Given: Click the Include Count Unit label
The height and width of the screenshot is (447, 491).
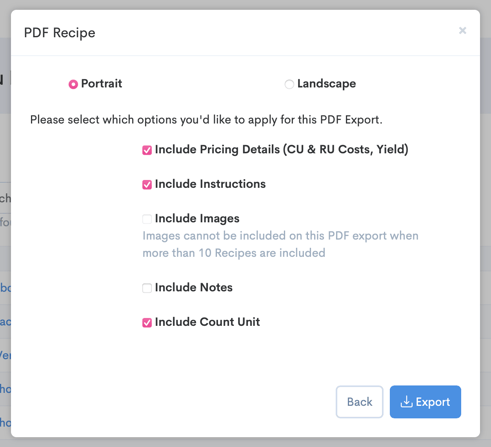Looking at the screenshot, I should coord(207,322).
